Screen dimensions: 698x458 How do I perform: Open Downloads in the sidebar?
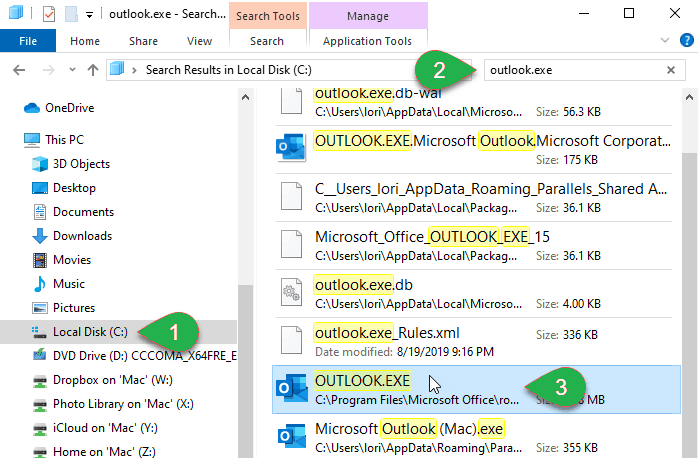pyautogui.click(x=82, y=236)
